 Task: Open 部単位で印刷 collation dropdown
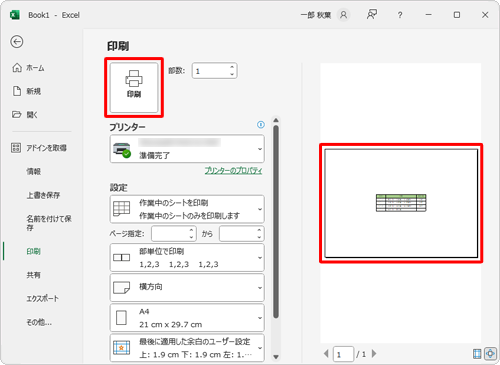(x=187, y=257)
